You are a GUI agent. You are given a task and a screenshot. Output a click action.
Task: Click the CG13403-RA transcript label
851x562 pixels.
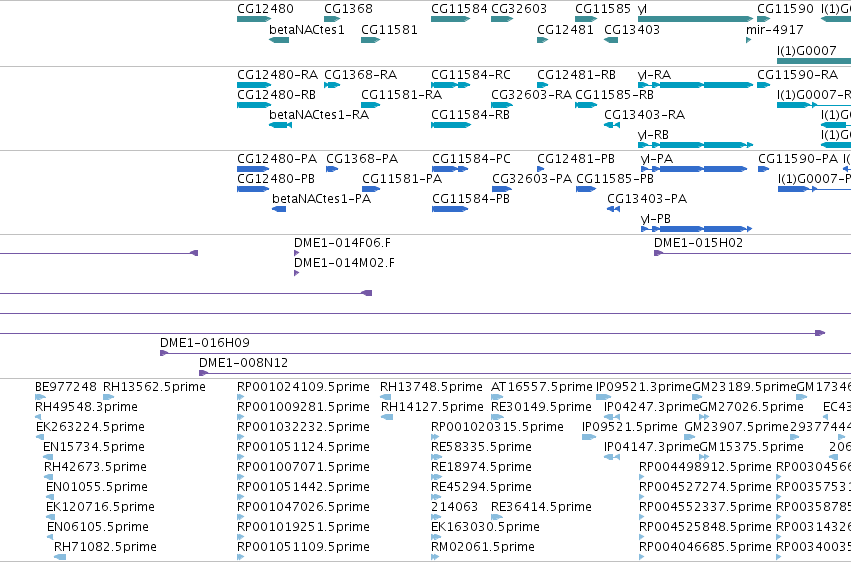[644, 114]
